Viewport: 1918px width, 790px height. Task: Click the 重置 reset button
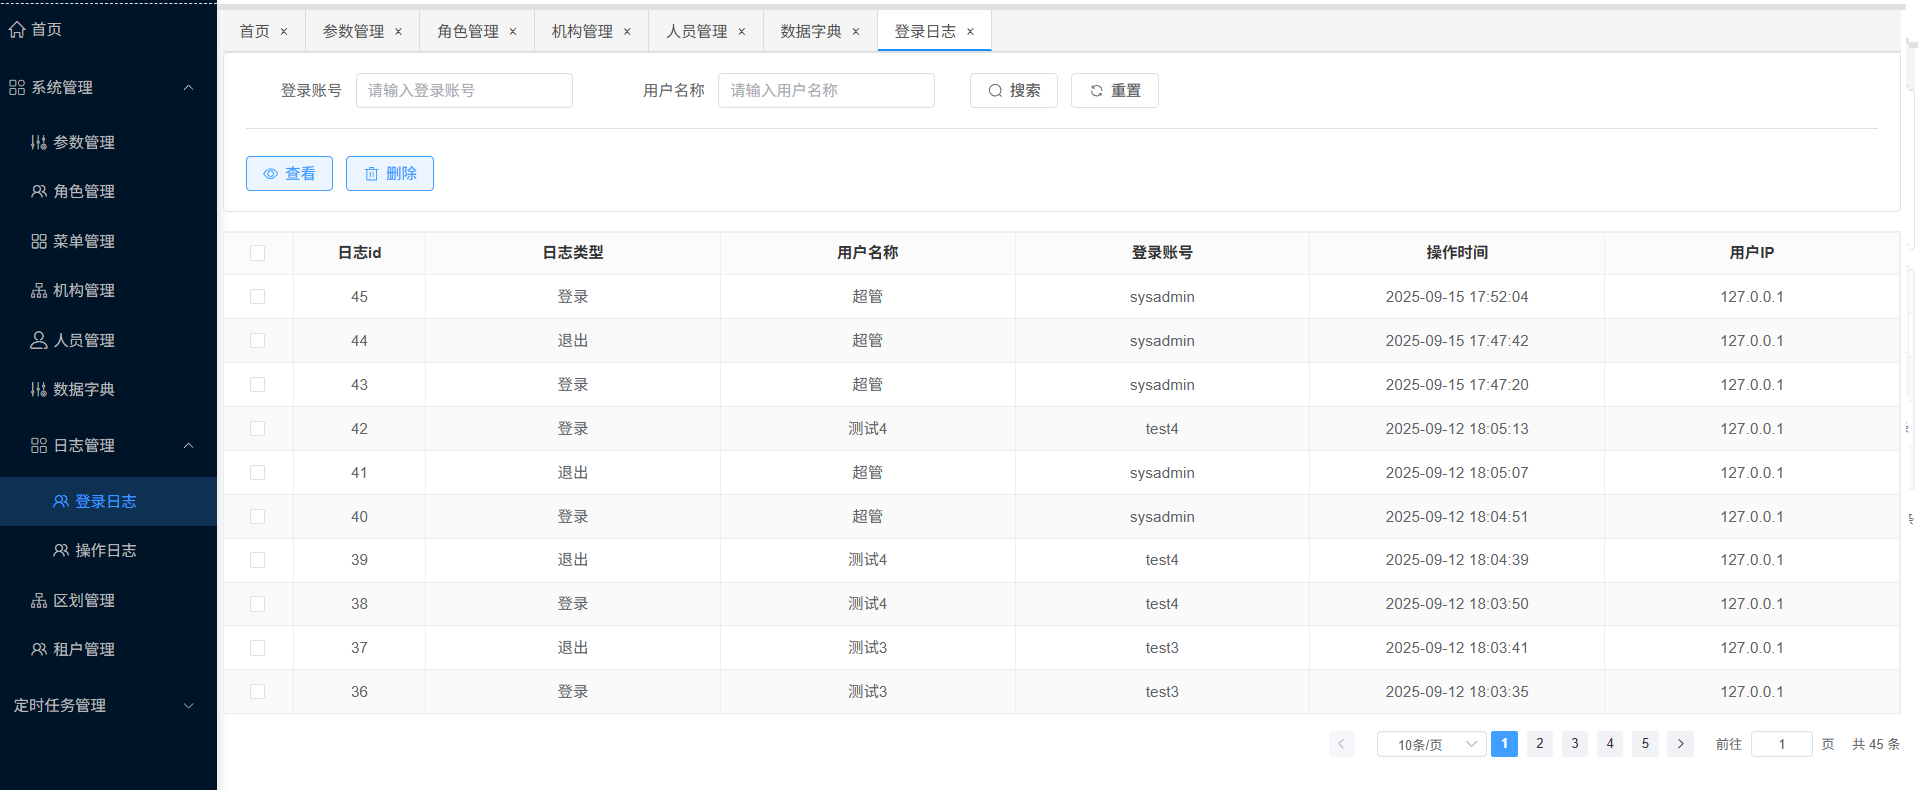click(x=1115, y=91)
